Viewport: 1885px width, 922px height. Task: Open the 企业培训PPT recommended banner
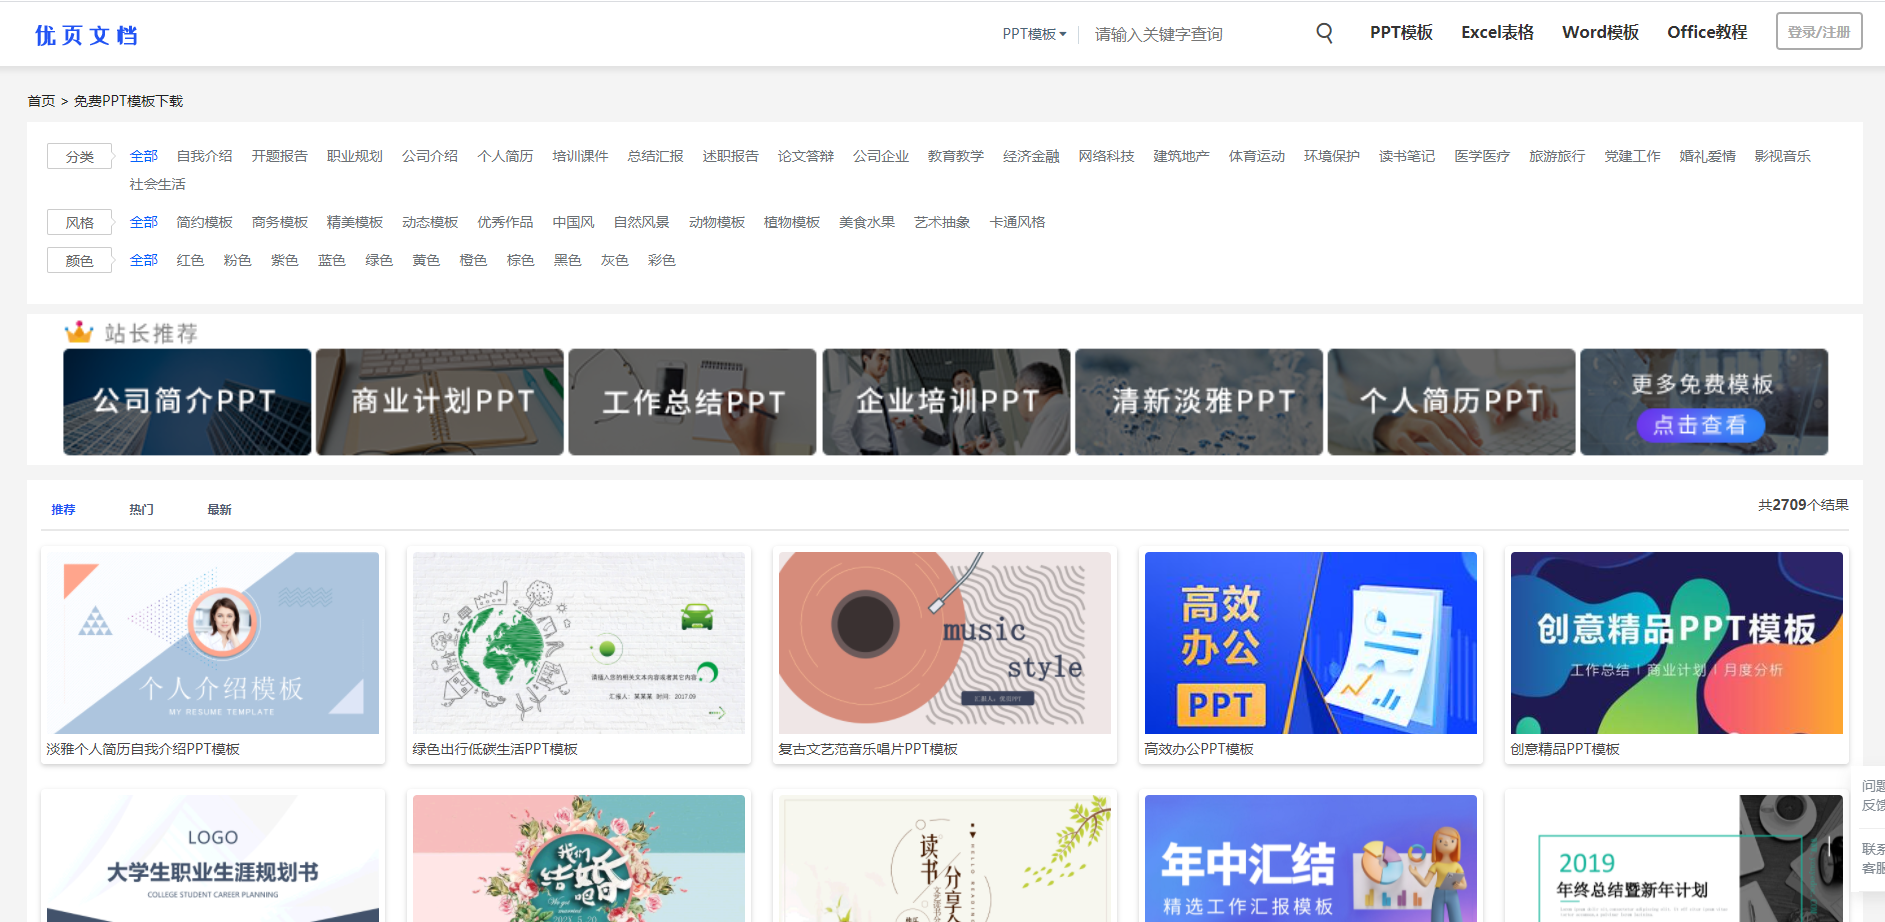tap(946, 402)
